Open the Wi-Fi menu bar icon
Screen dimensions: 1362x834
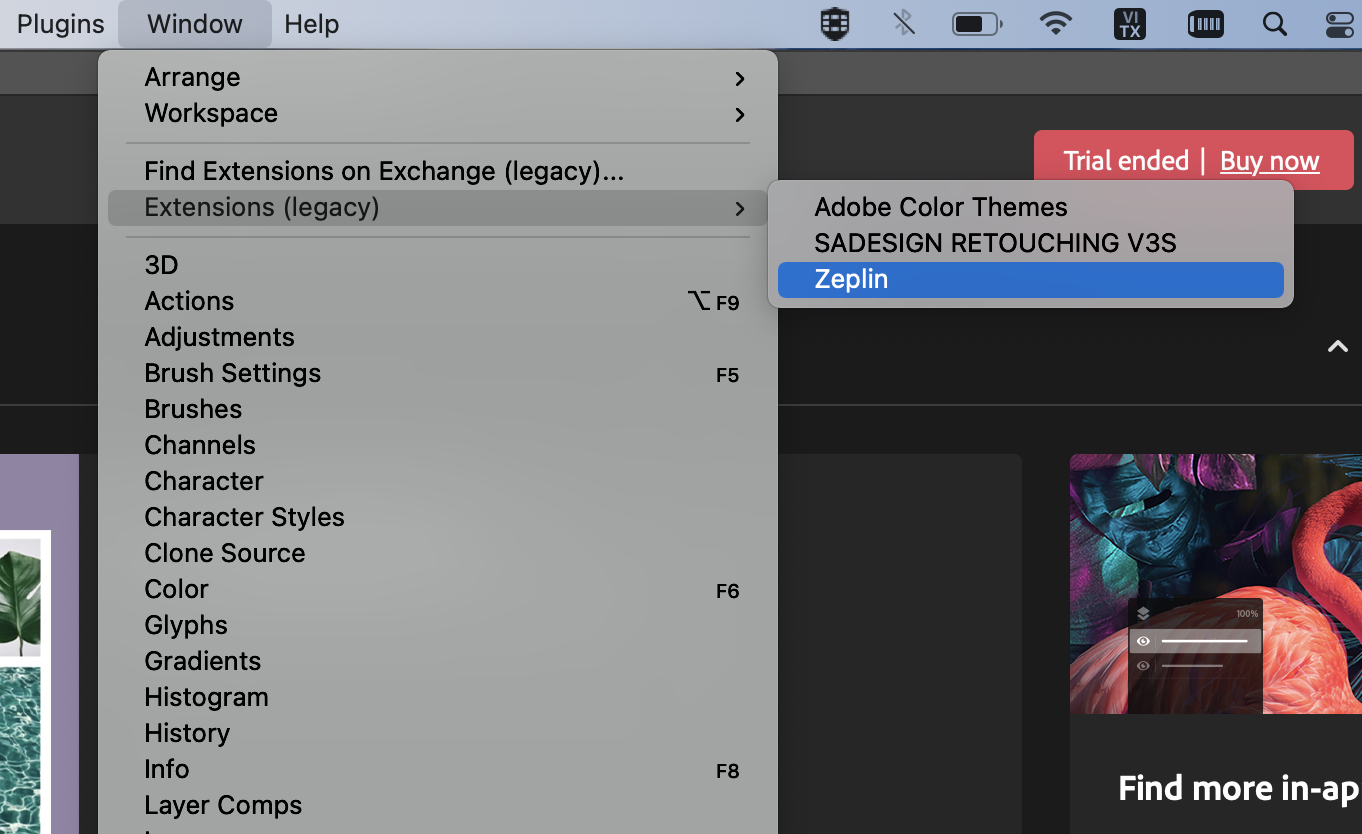click(x=1056, y=24)
